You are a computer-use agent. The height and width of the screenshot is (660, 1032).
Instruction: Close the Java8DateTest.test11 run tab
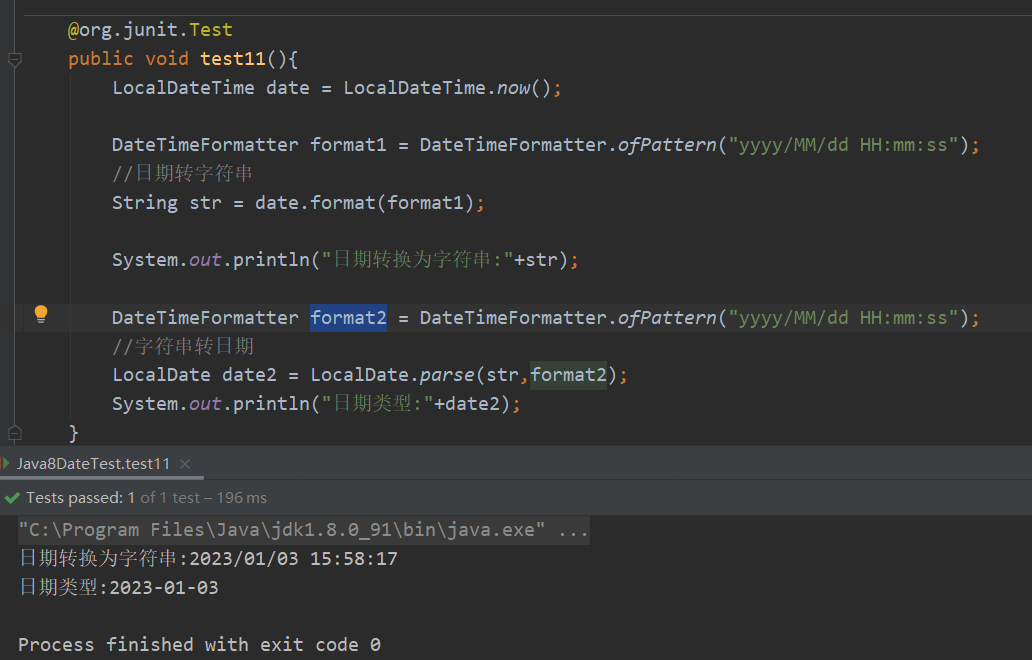(x=185, y=464)
